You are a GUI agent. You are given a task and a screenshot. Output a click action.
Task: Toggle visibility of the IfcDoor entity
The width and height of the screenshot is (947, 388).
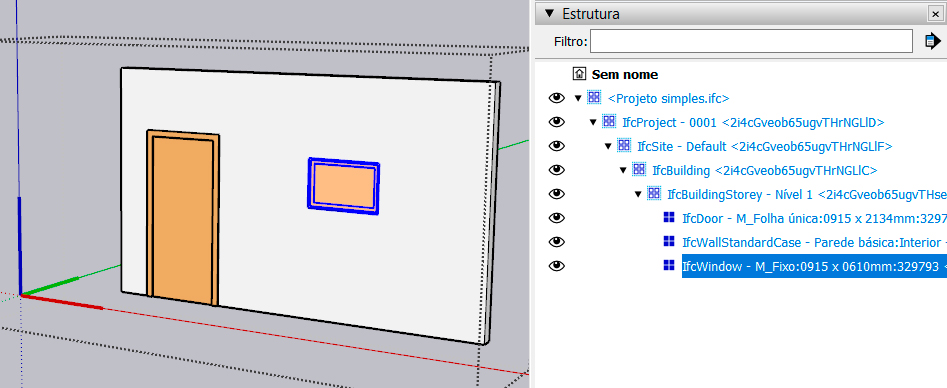[556, 218]
